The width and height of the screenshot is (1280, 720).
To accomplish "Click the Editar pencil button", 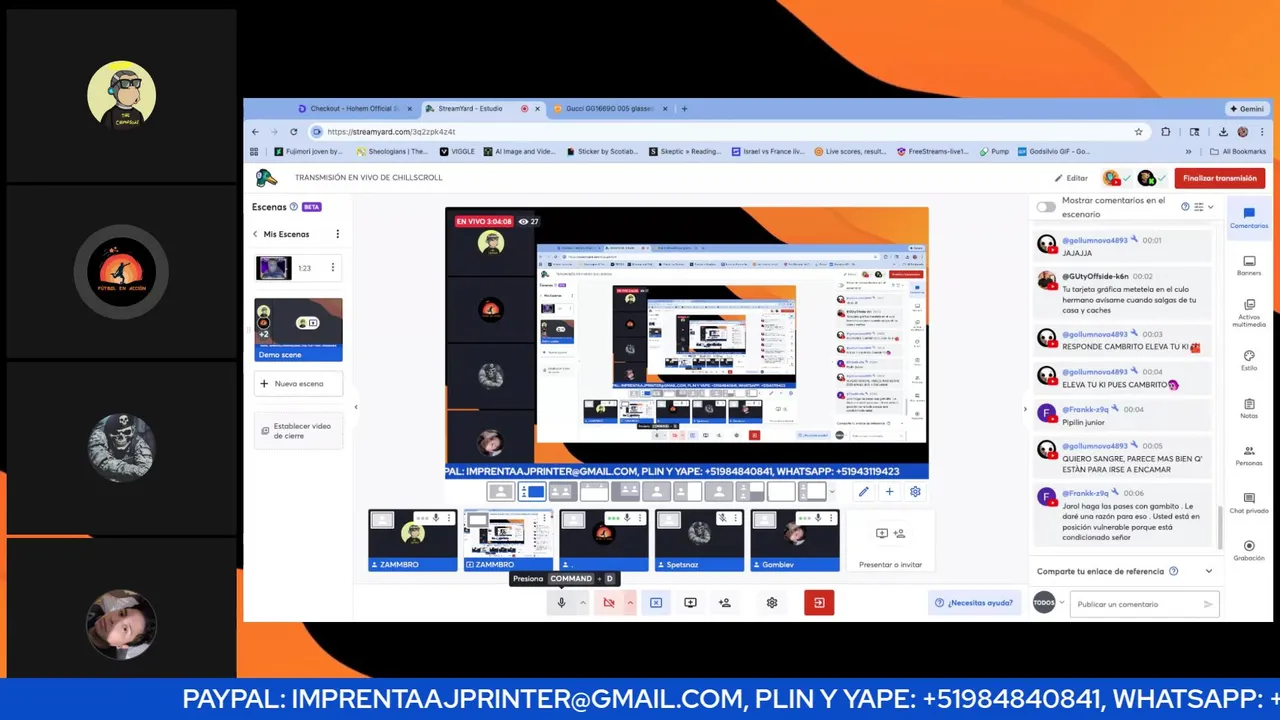I will coord(1071,178).
